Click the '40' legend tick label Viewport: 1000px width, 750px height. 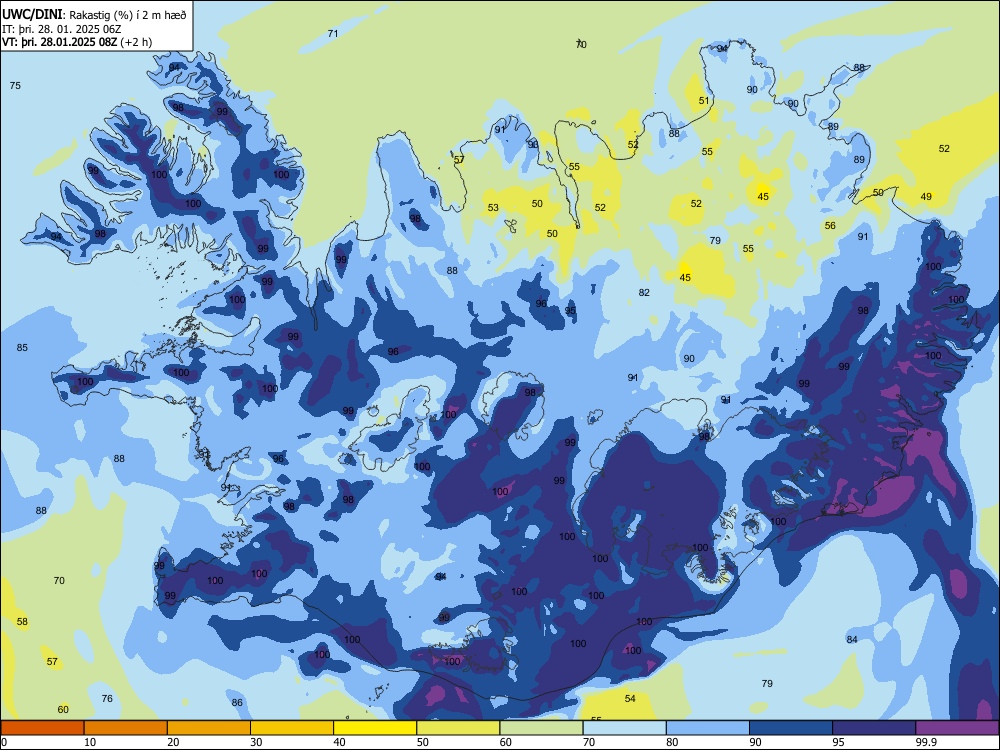[339, 742]
